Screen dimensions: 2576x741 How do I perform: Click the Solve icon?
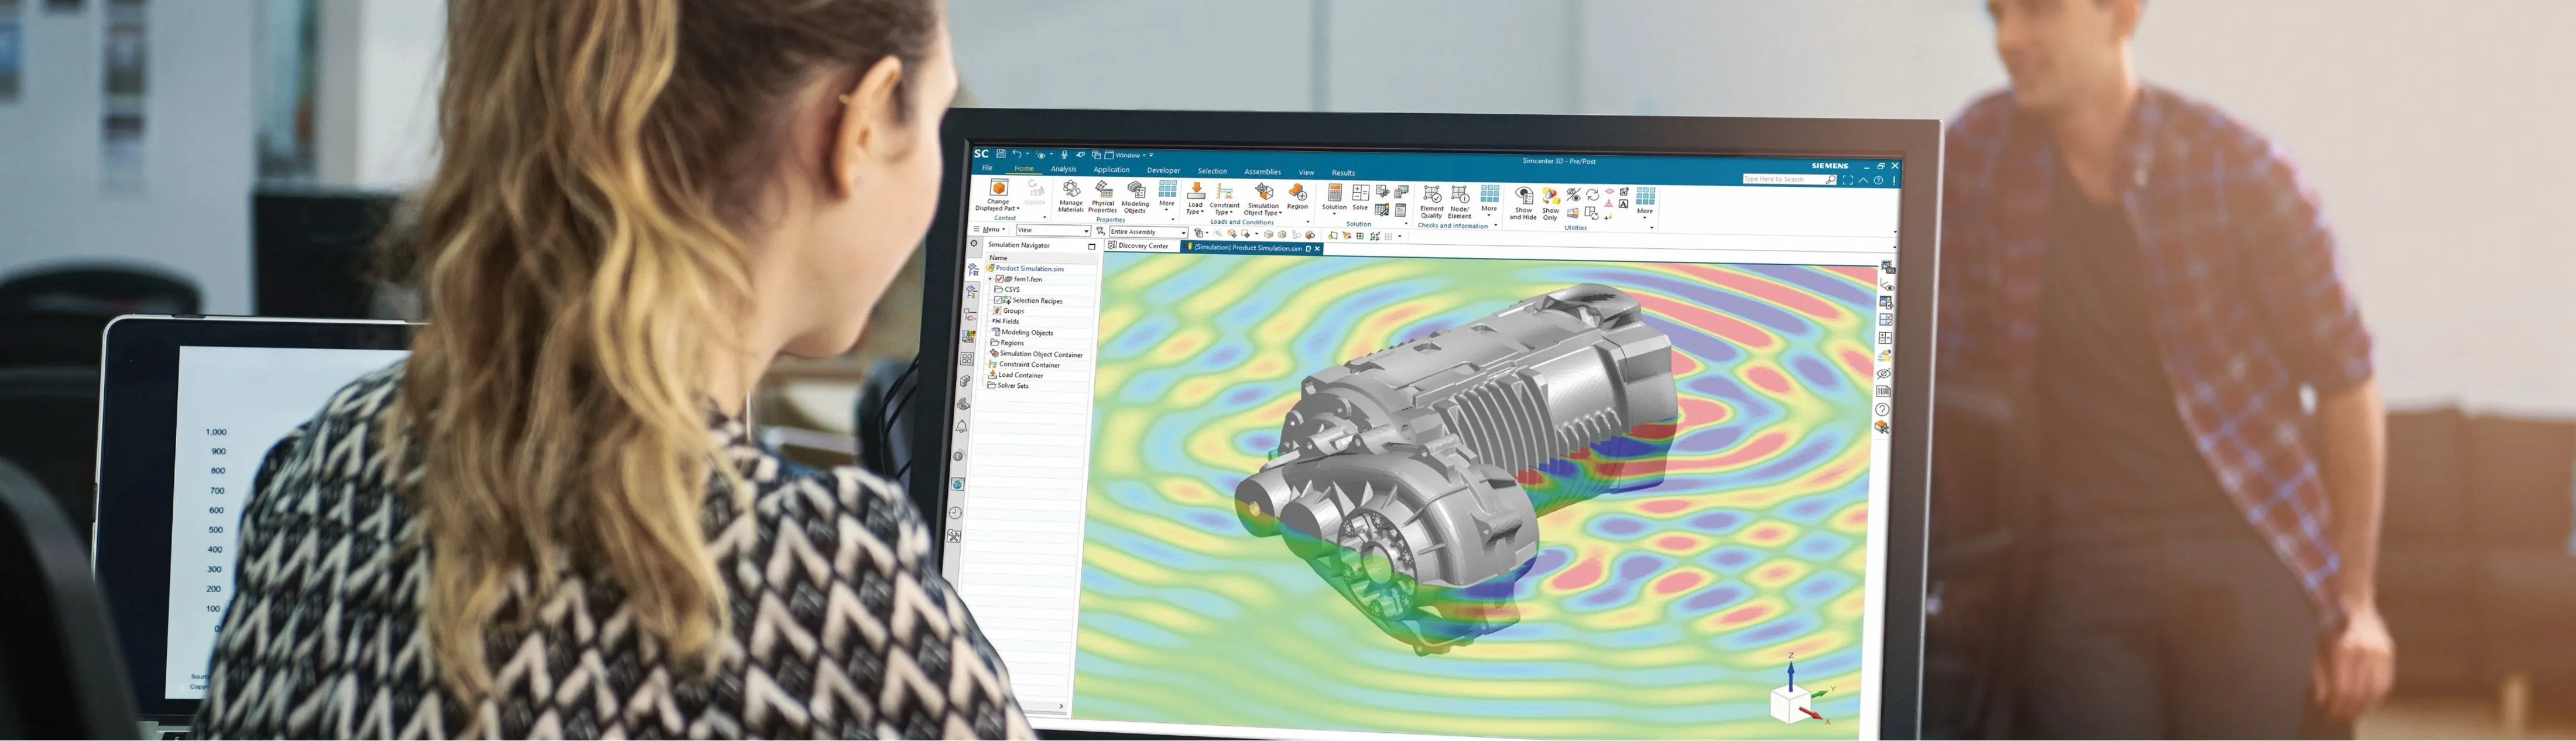1360,193
